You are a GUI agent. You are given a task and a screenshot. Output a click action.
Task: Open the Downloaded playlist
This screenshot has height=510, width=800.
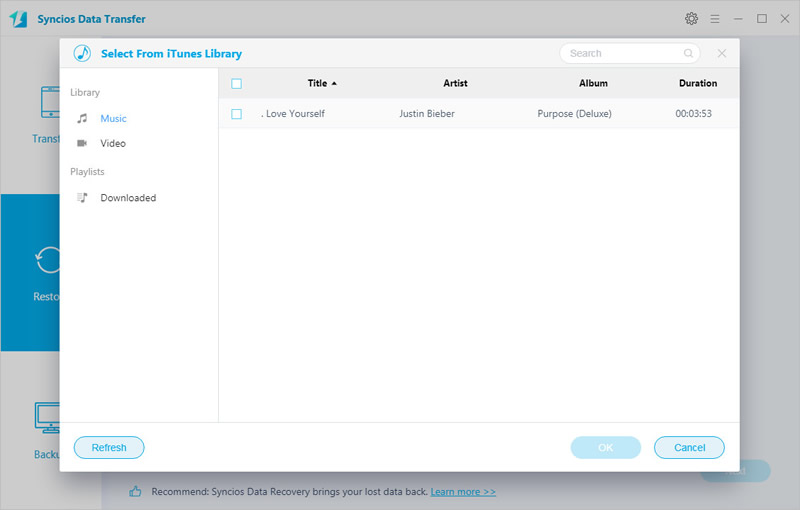coord(128,197)
